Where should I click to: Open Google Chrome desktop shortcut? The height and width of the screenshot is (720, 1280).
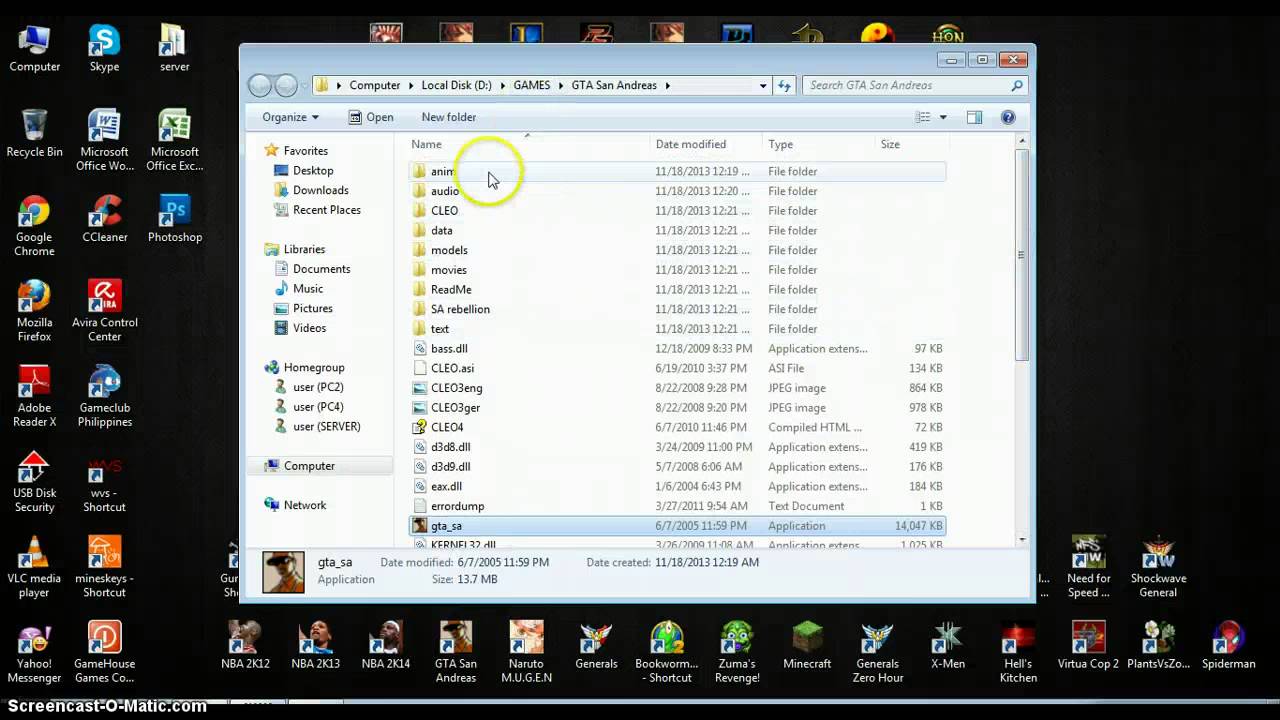[34, 225]
